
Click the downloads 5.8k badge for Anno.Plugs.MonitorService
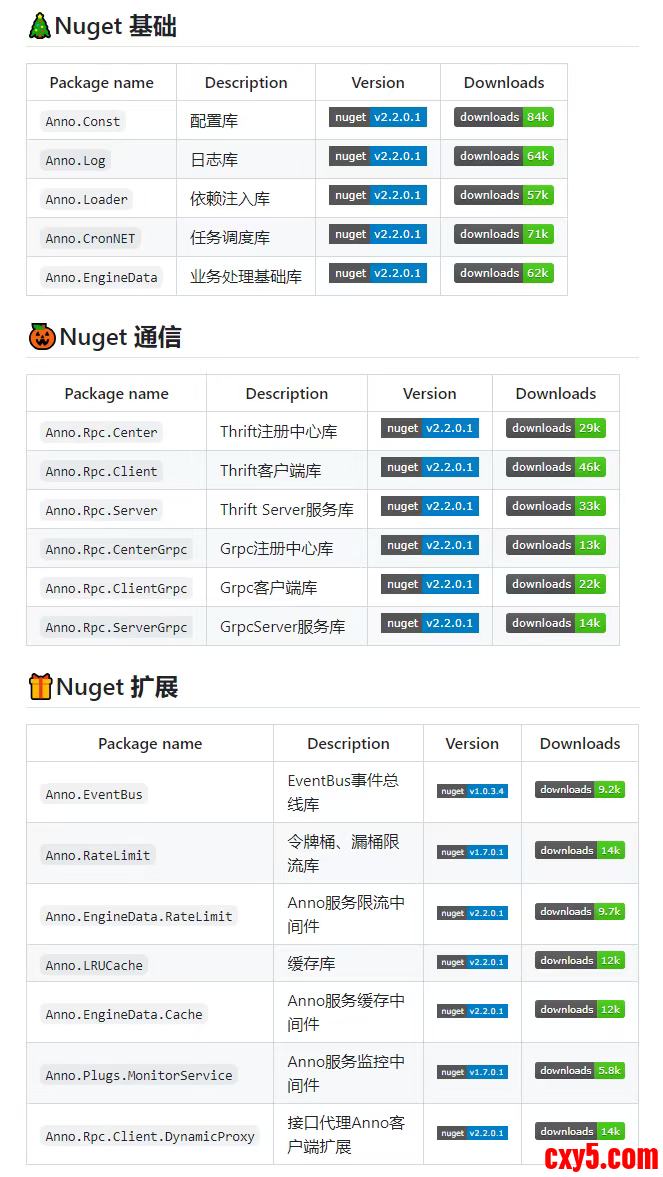coord(580,1071)
